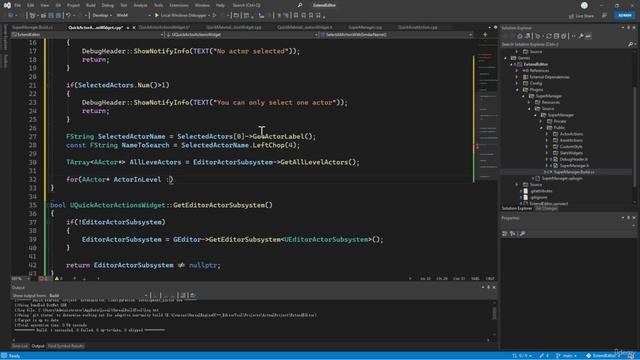Collapse the ExtendEditor project node
This screenshot has width=640, height=360.
(511, 64)
